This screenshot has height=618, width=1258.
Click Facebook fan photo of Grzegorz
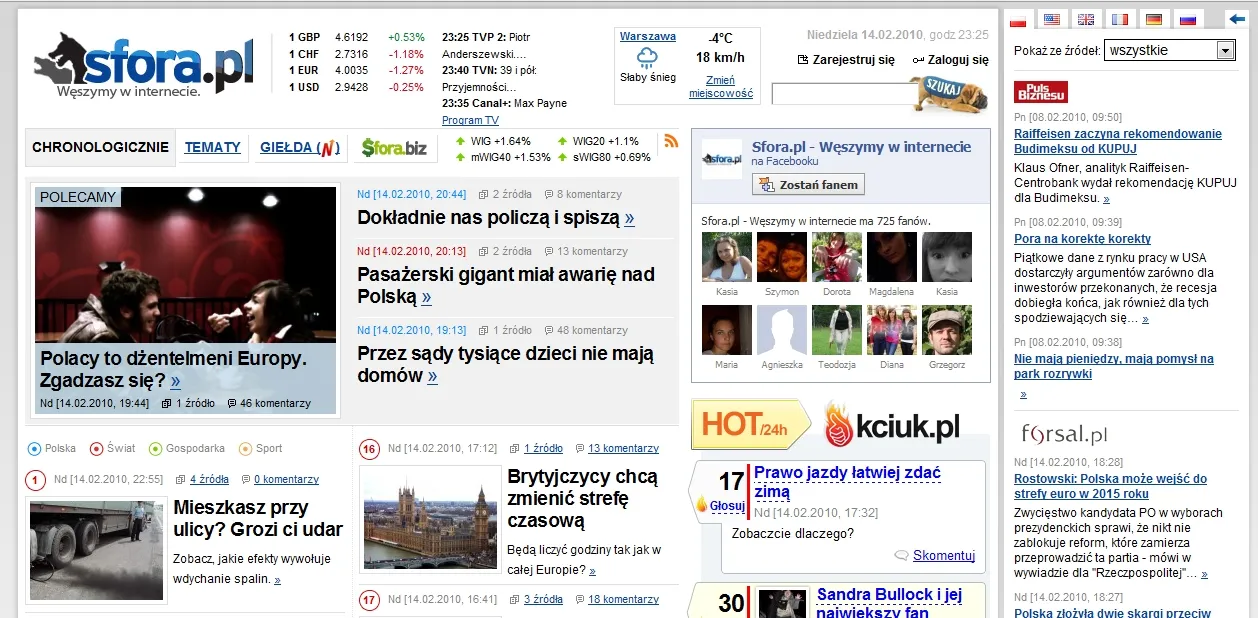pyautogui.click(x=947, y=330)
